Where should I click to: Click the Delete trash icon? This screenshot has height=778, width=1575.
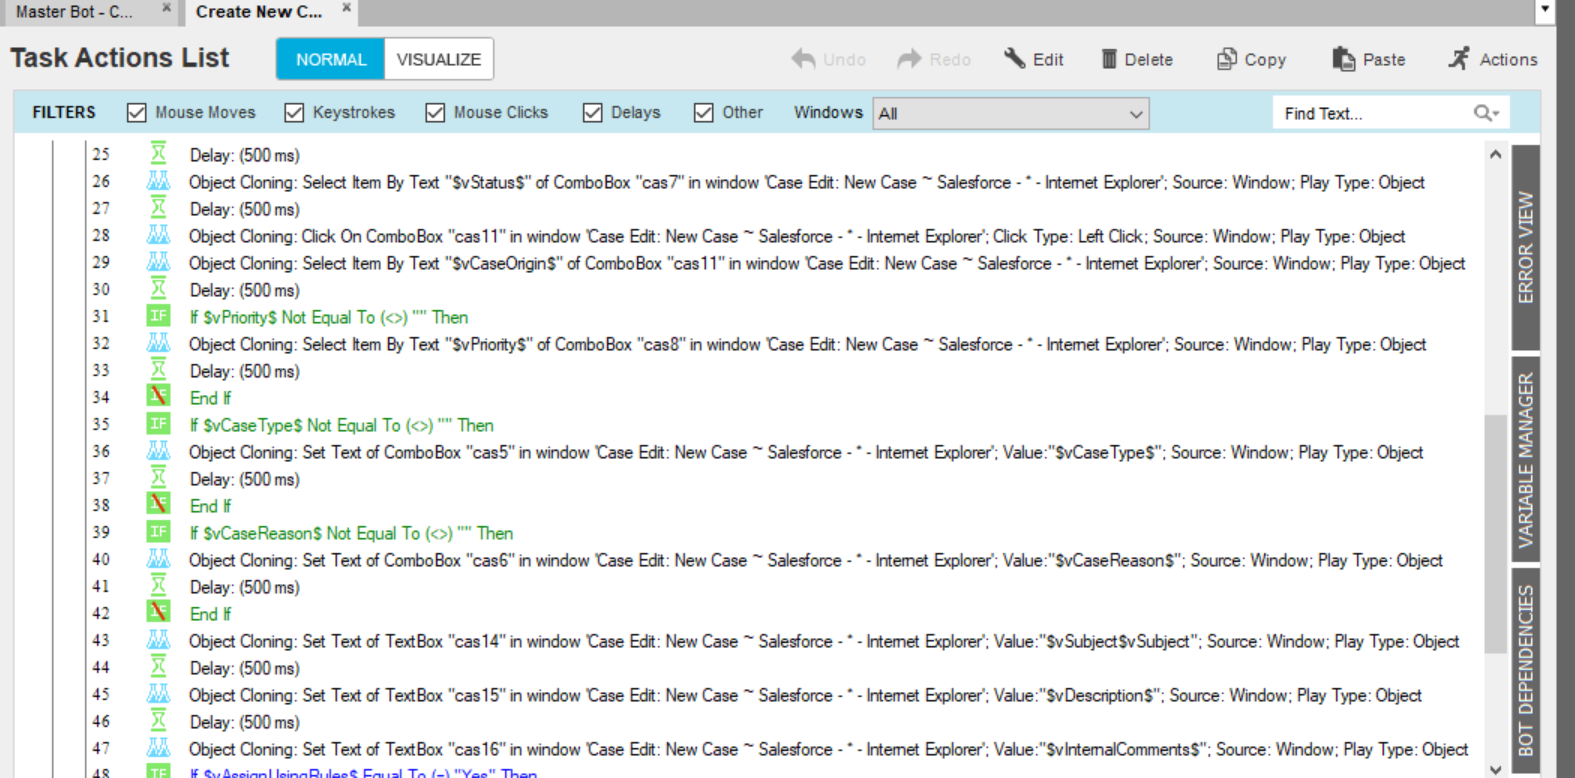(x=1109, y=59)
